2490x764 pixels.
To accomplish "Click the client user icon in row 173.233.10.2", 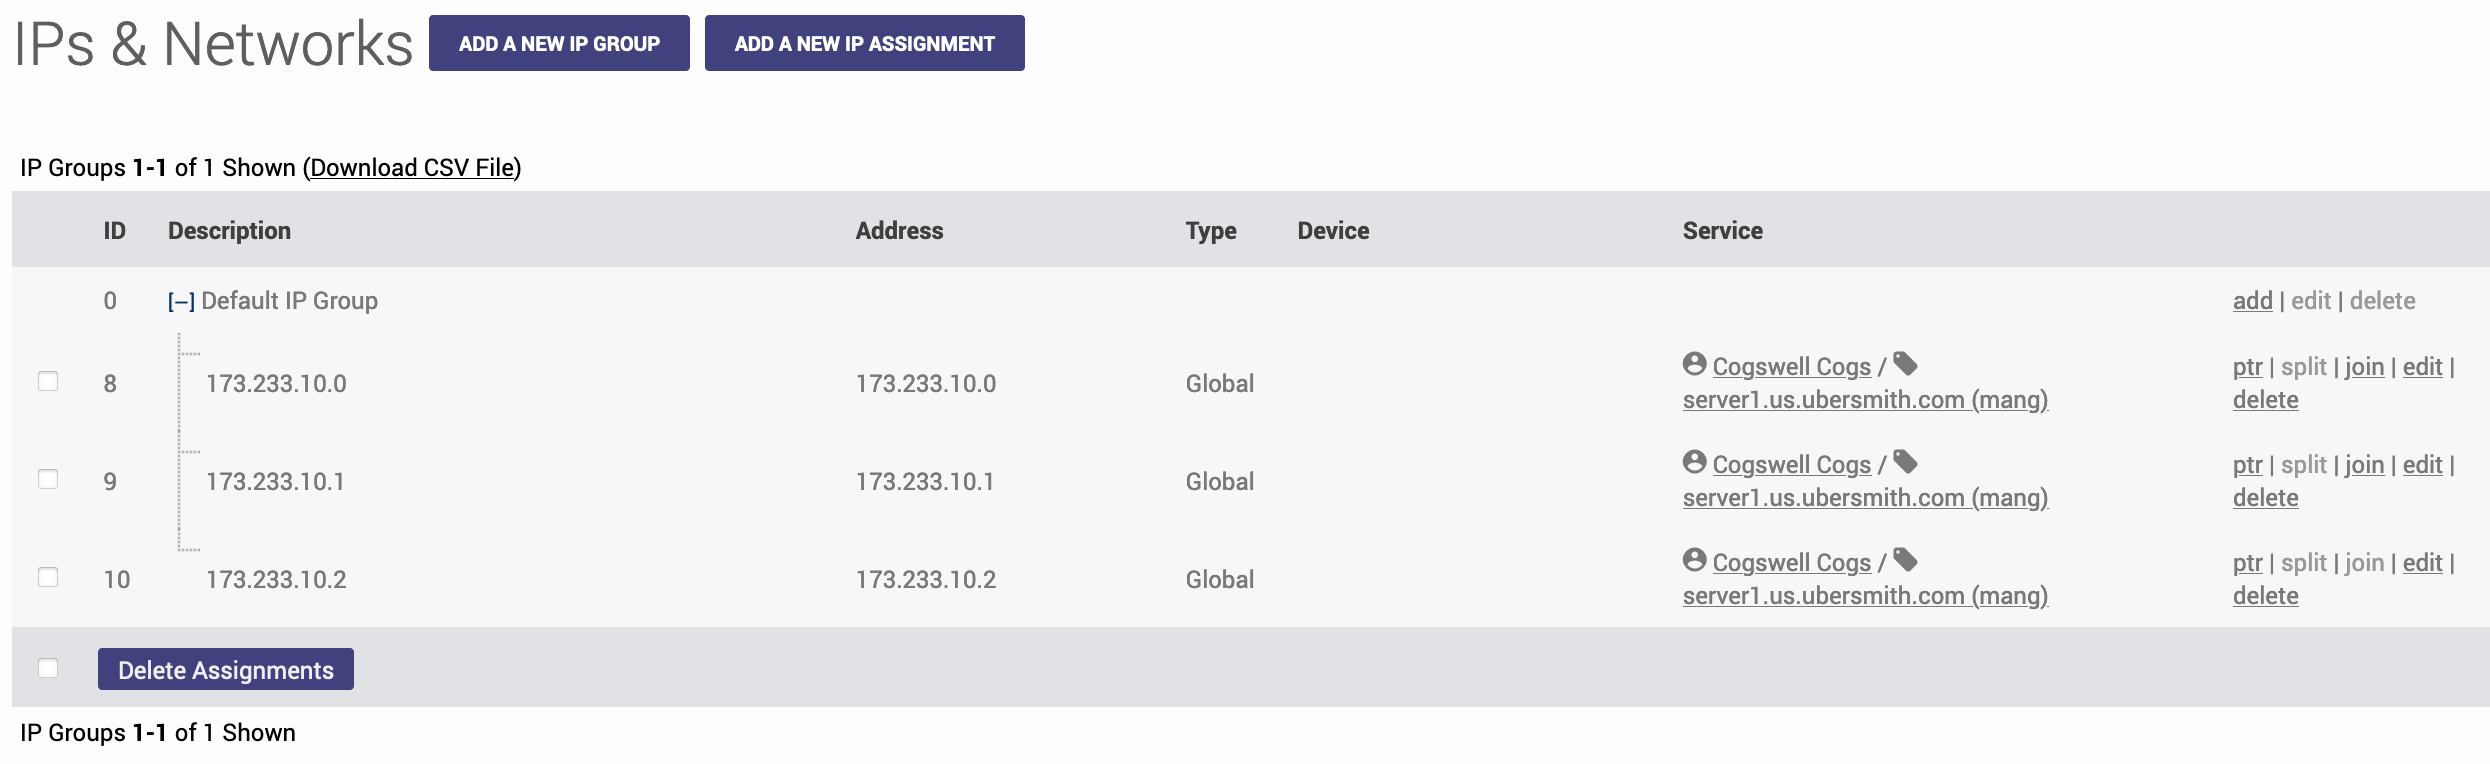I will (x=1694, y=560).
